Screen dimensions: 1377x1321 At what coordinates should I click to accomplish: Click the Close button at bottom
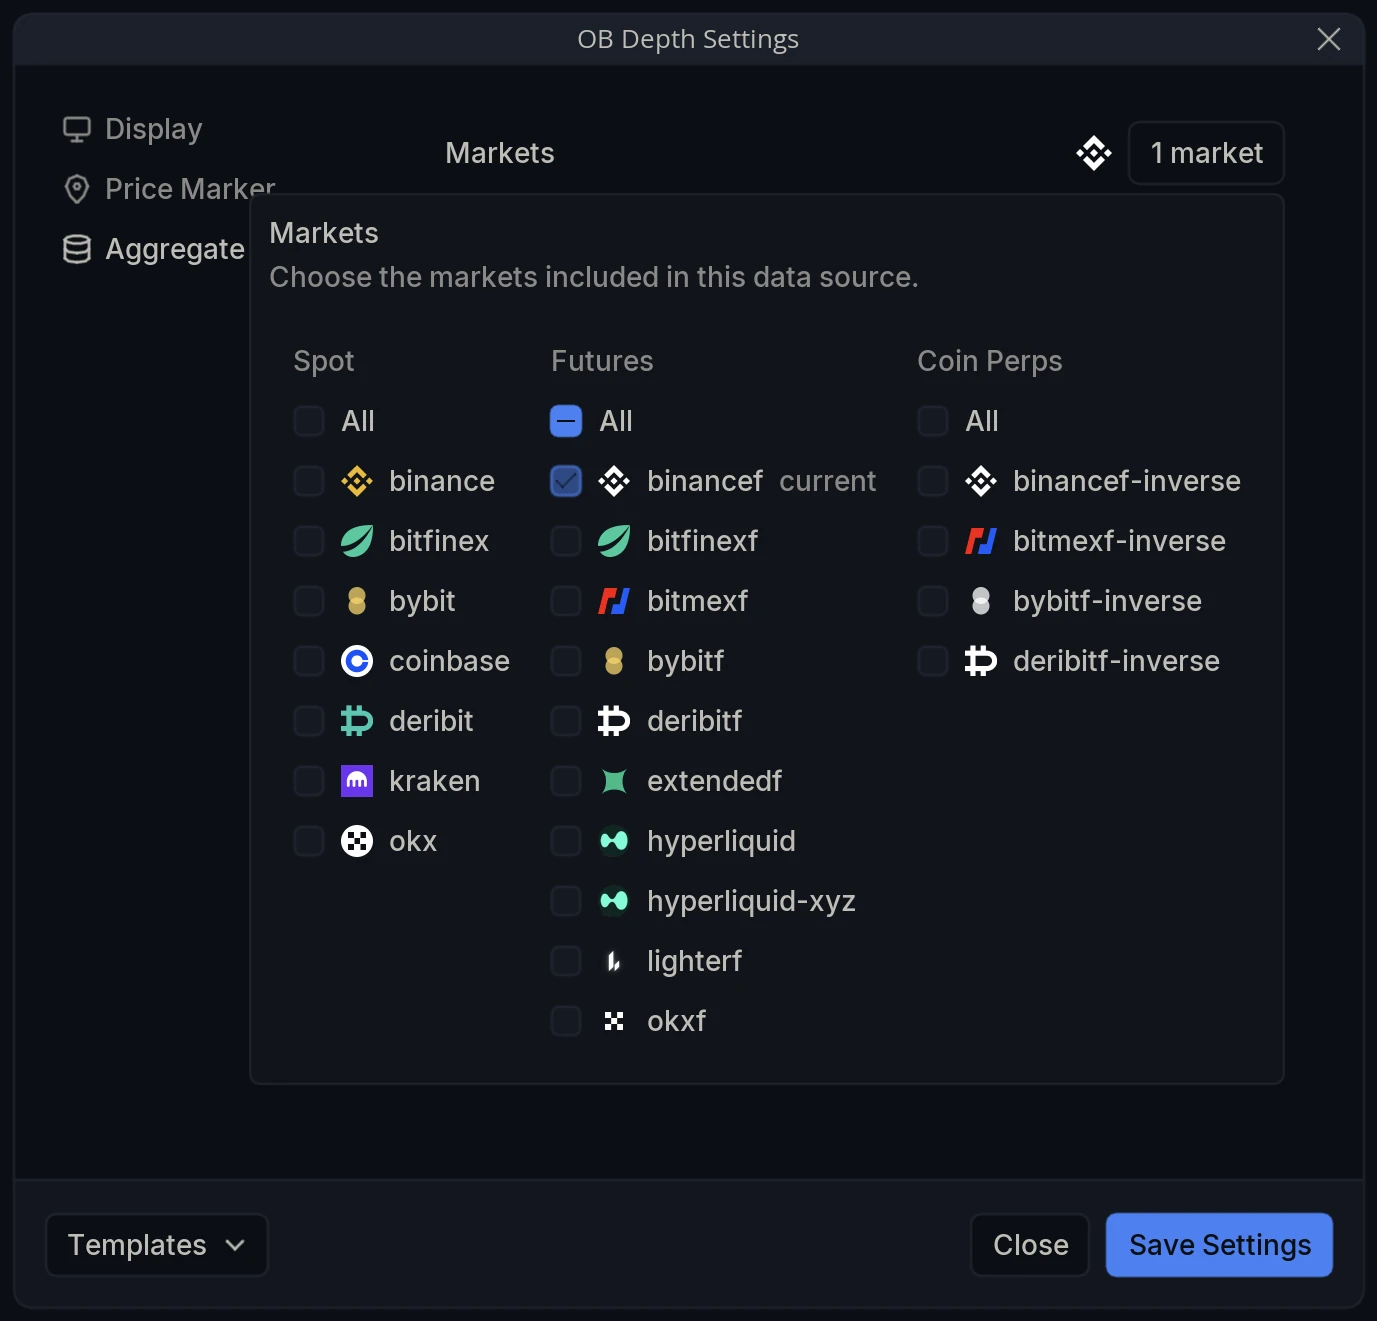[x=1030, y=1245]
